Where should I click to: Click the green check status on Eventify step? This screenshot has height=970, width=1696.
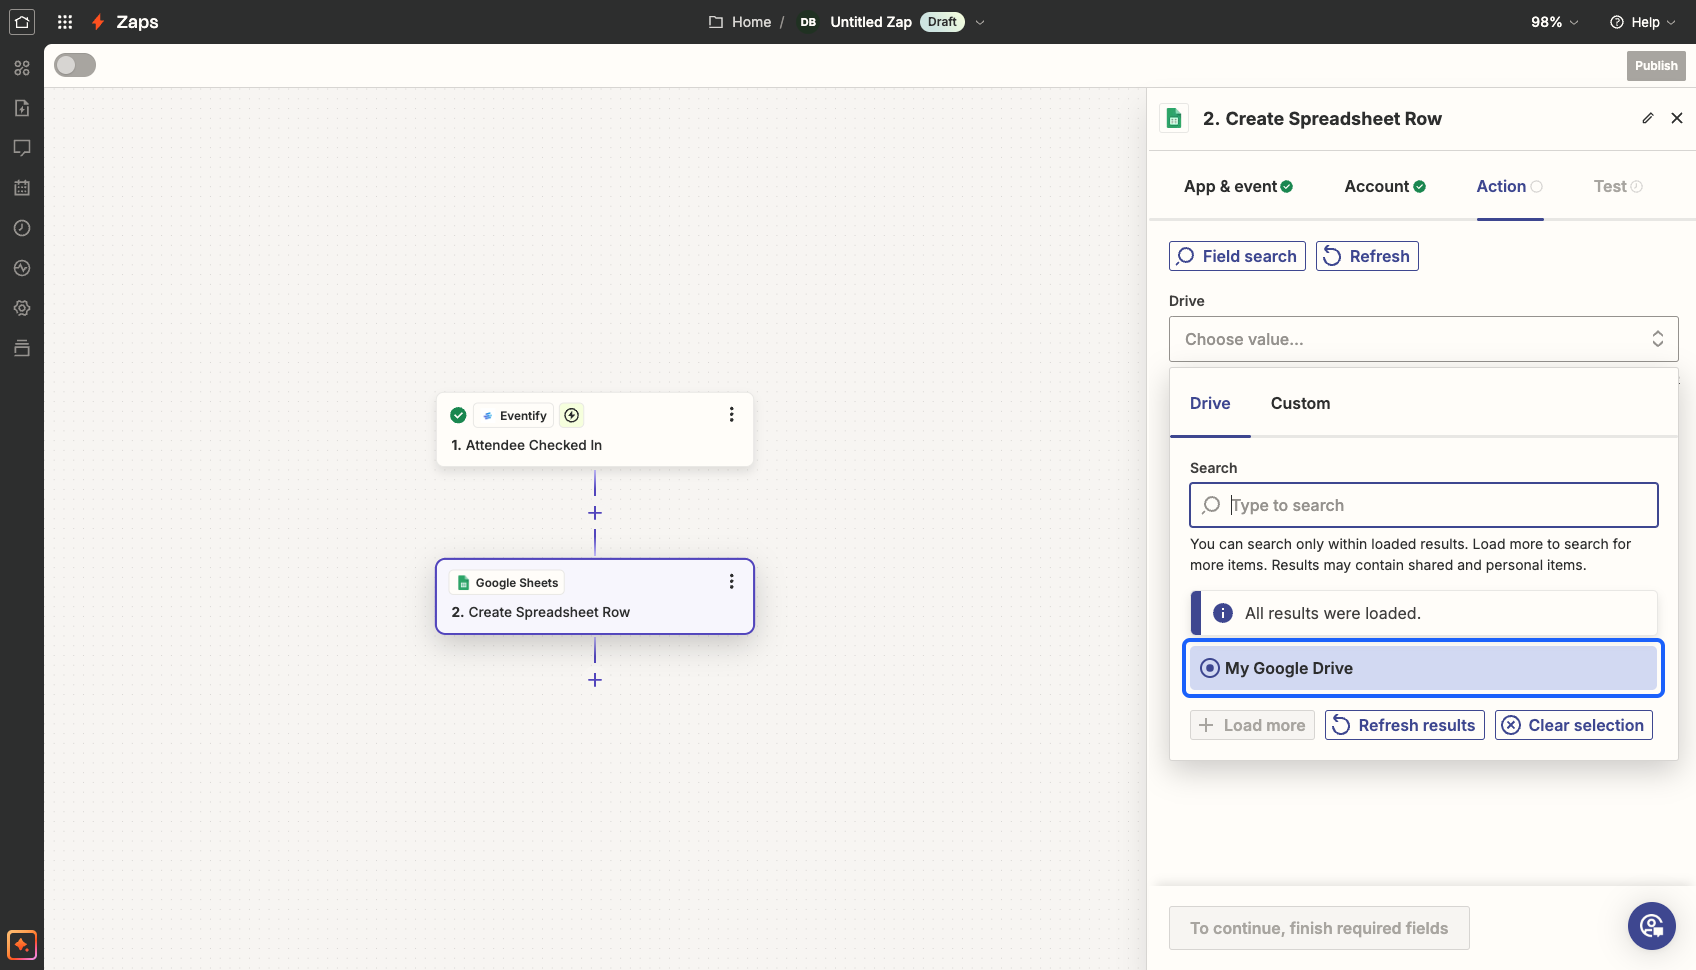[458, 415]
